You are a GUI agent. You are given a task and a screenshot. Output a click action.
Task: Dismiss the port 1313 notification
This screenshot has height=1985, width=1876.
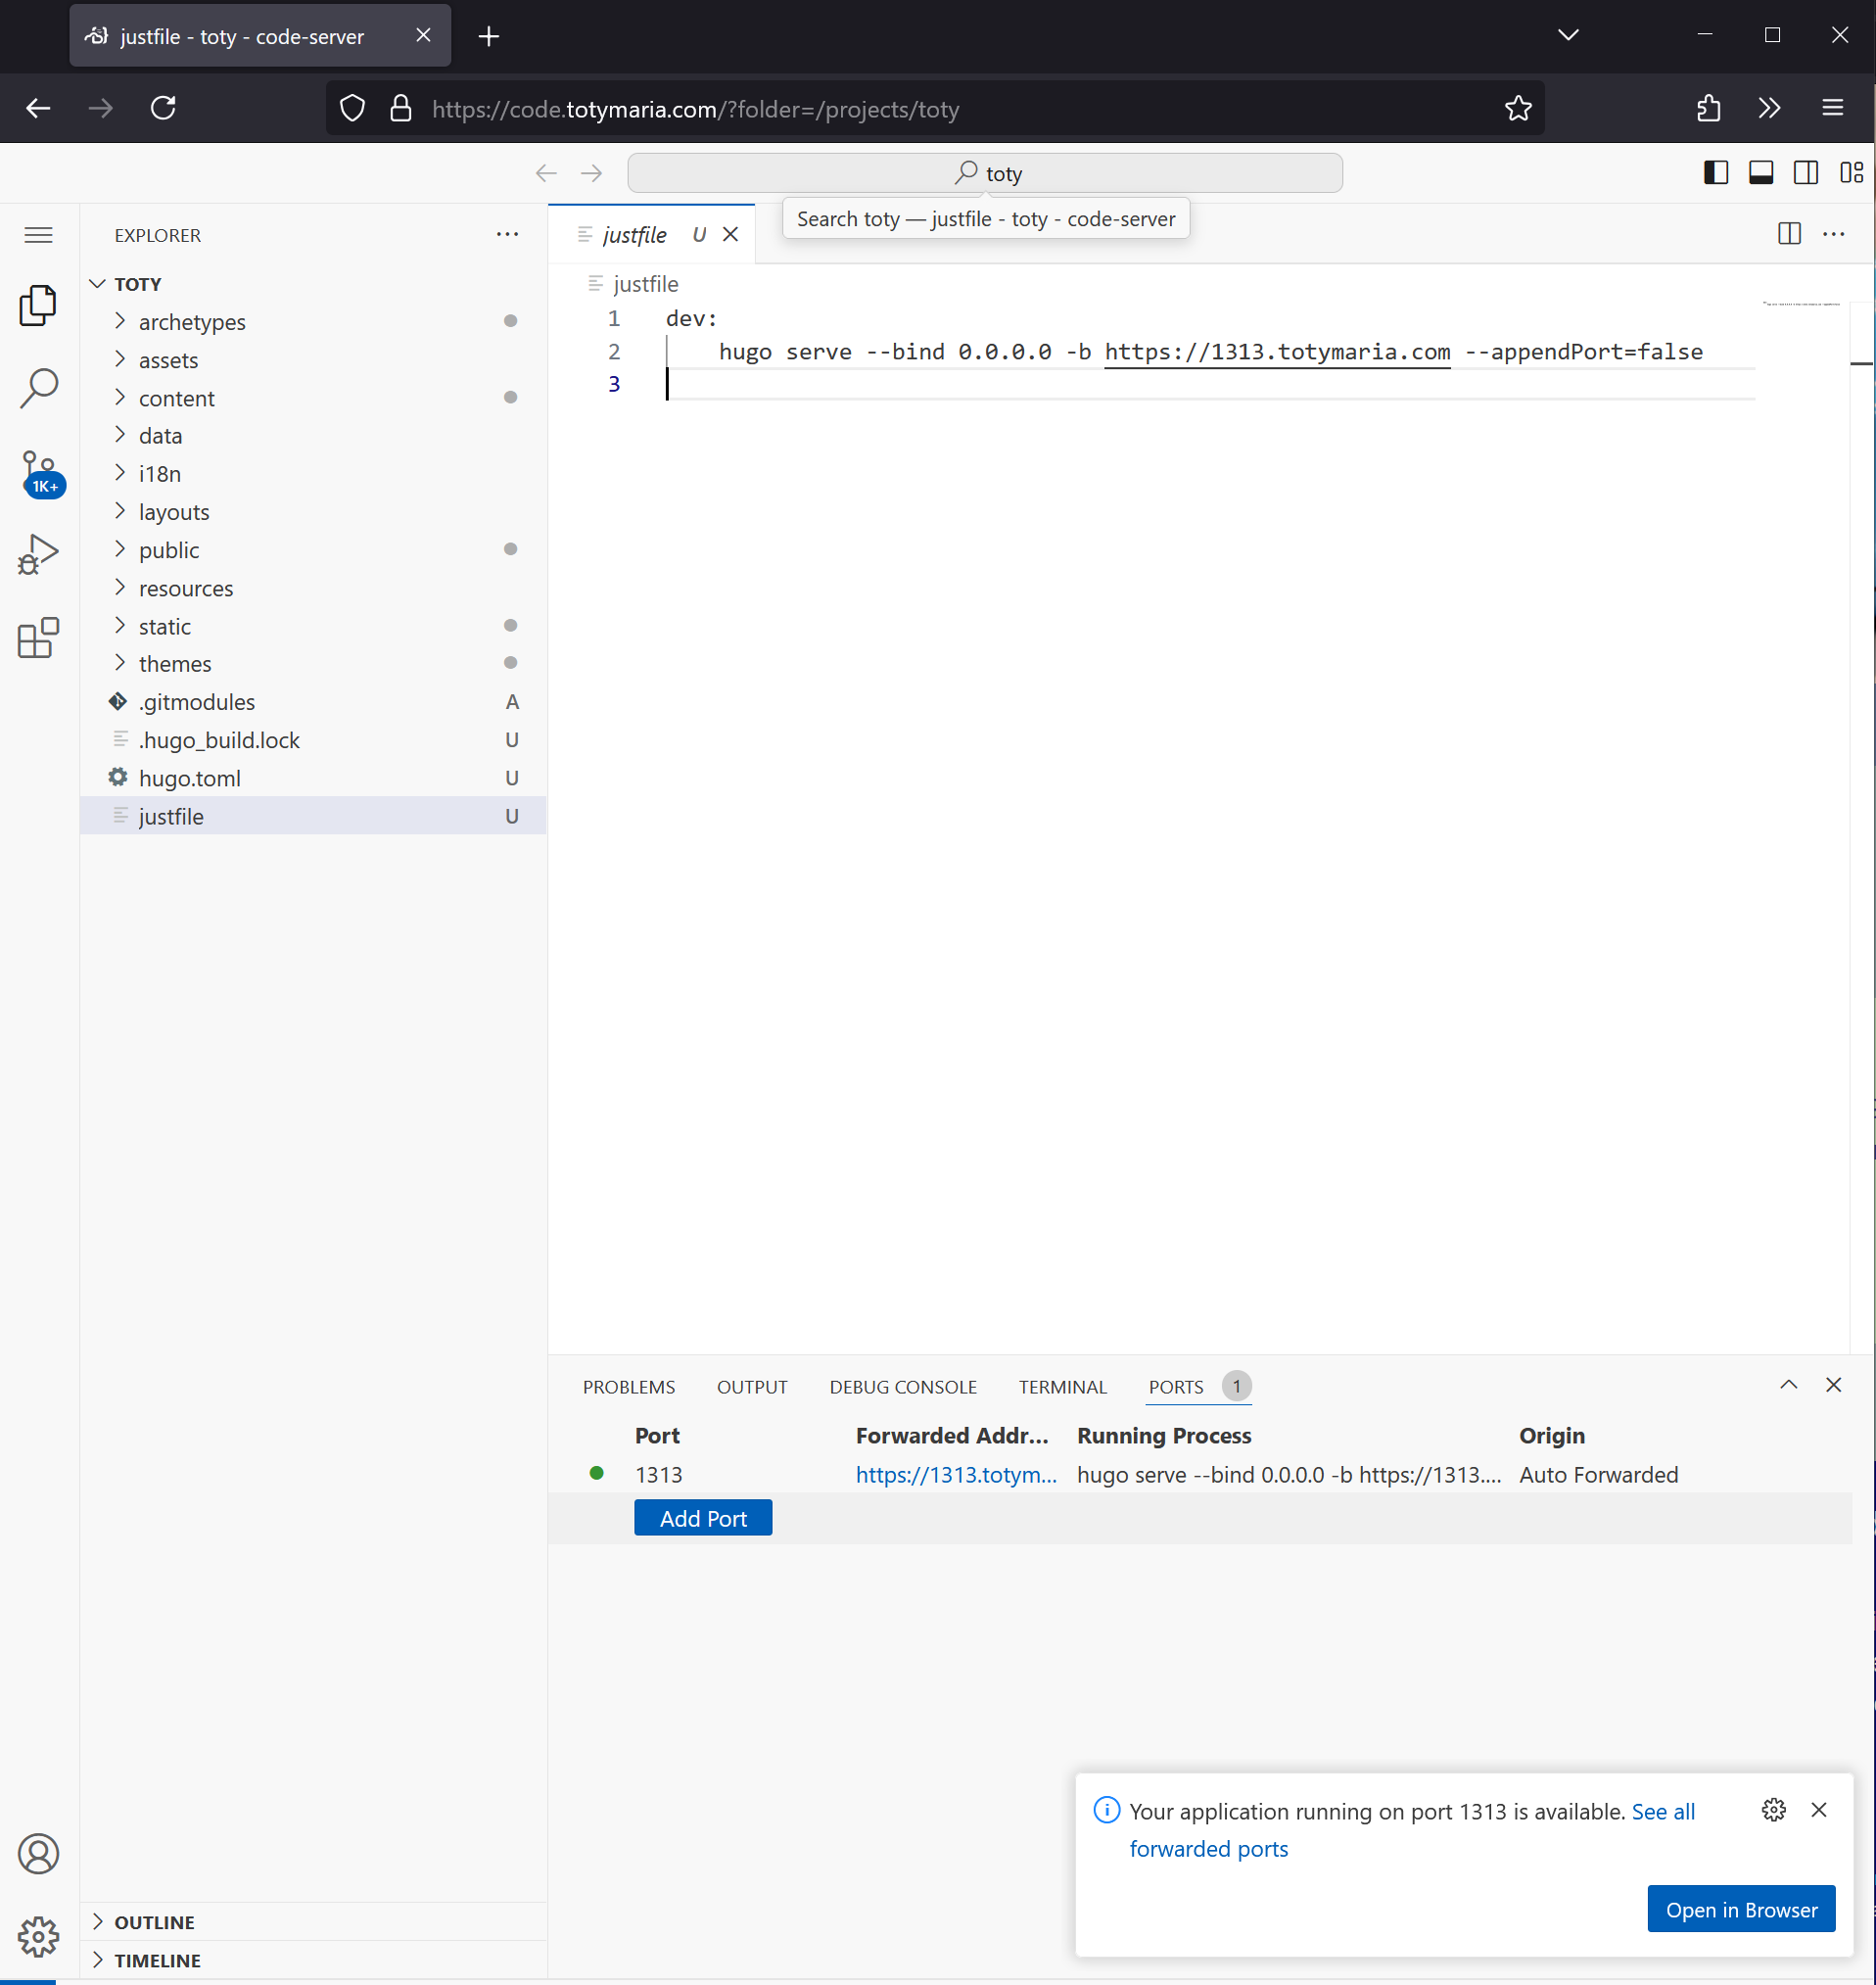pyautogui.click(x=1819, y=1810)
